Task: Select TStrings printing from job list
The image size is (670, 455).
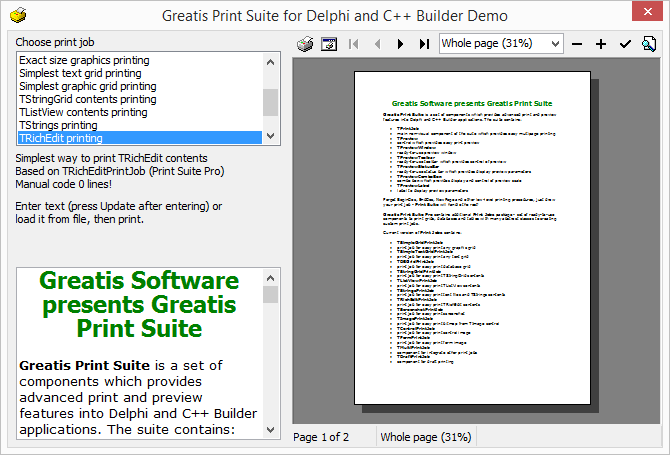Action: click(138, 125)
